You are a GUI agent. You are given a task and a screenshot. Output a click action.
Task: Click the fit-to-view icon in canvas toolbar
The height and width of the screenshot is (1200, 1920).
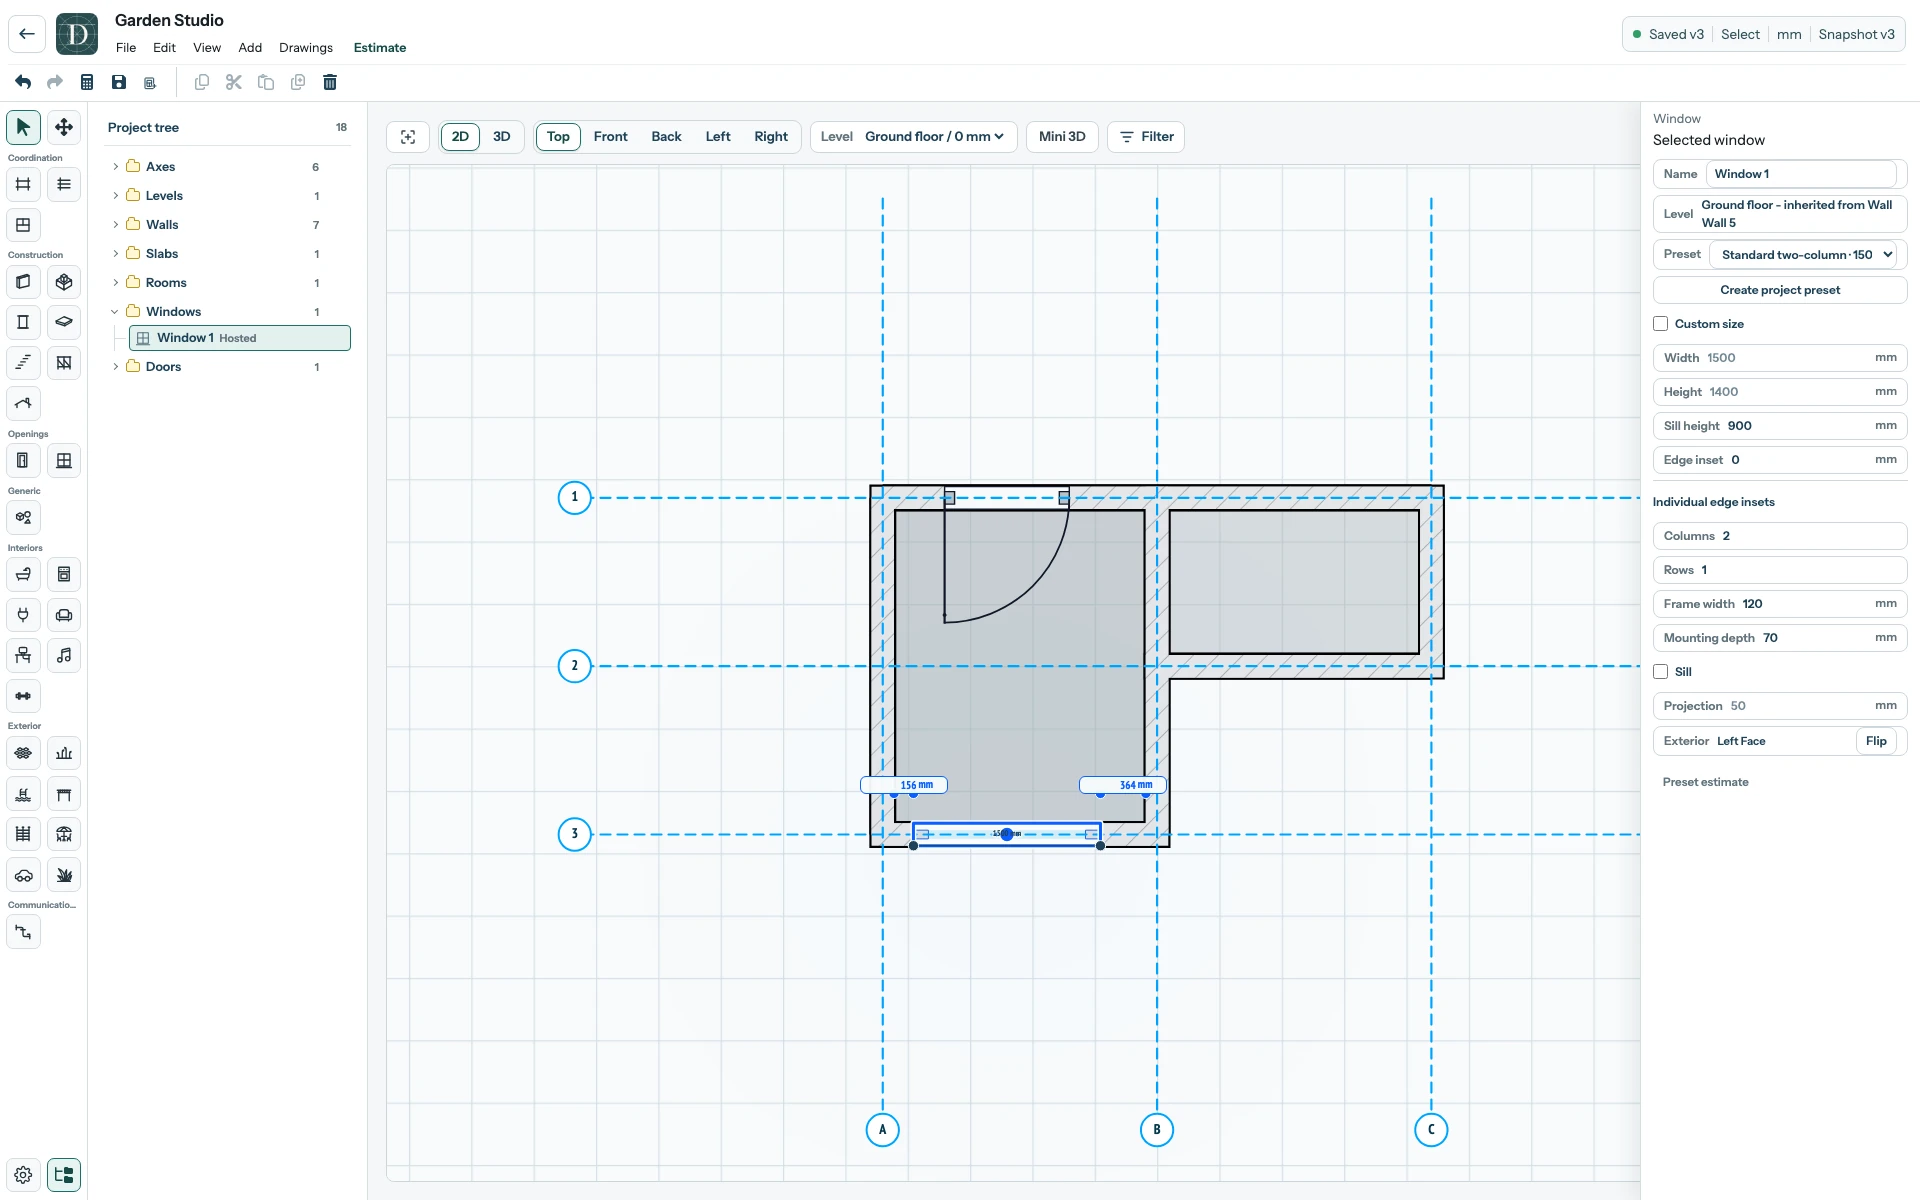[x=408, y=137]
